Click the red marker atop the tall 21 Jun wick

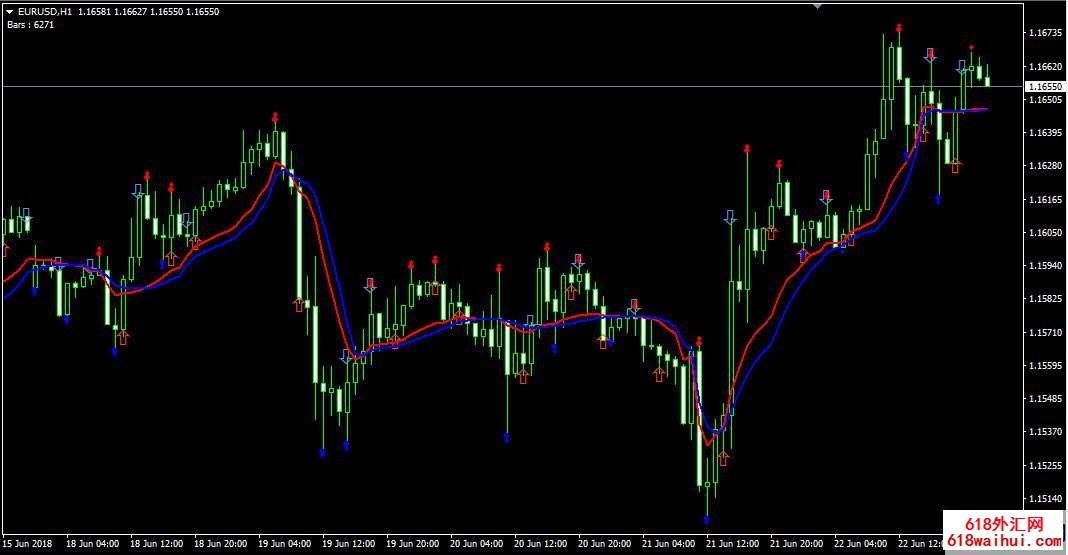746,149
